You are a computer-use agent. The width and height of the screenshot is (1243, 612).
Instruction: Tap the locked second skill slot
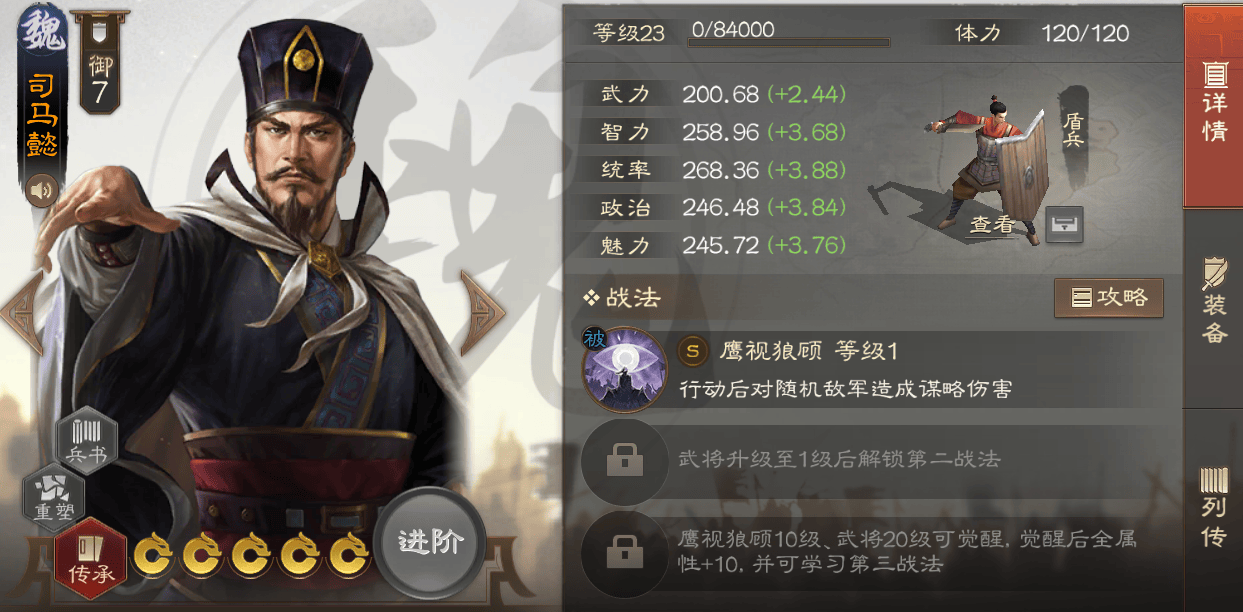tap(625, 461)
